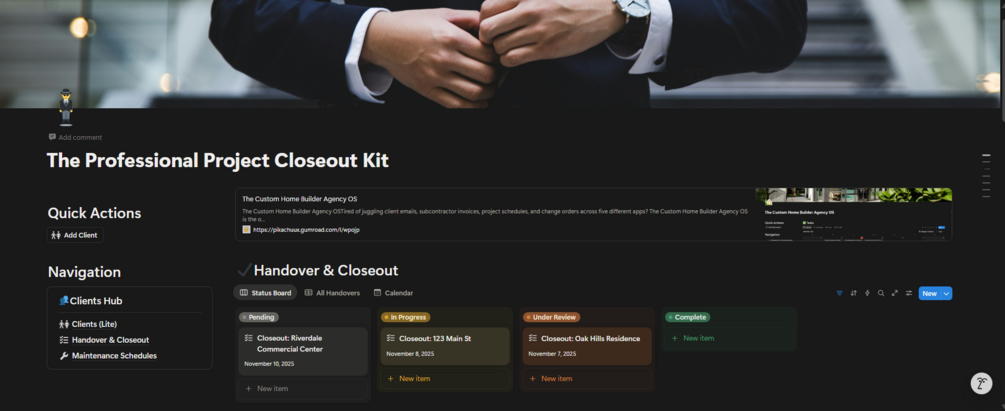This screenshot has height=411, width=1005.
Task: Open Custom Home Builder Agency OS bookmark
Action: (x=594, y=214)
